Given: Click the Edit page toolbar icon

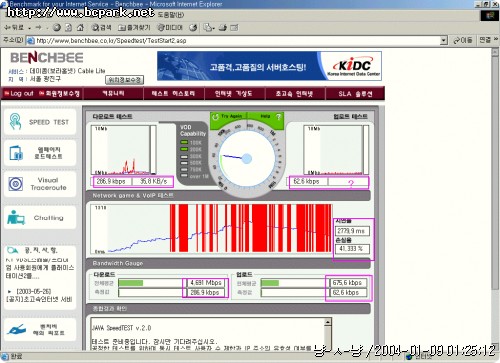Looking at the screenshot, I should [234, 28].
